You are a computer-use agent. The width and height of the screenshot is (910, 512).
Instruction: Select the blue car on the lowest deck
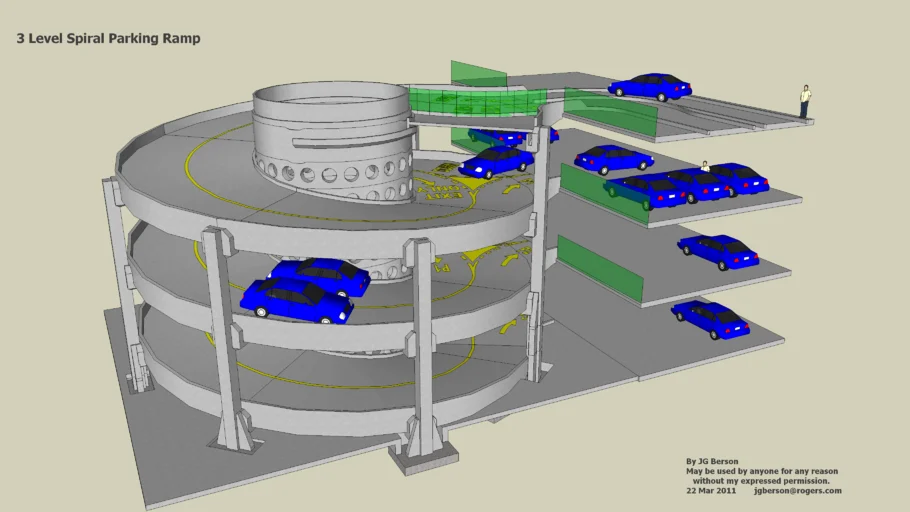(710, 318)
